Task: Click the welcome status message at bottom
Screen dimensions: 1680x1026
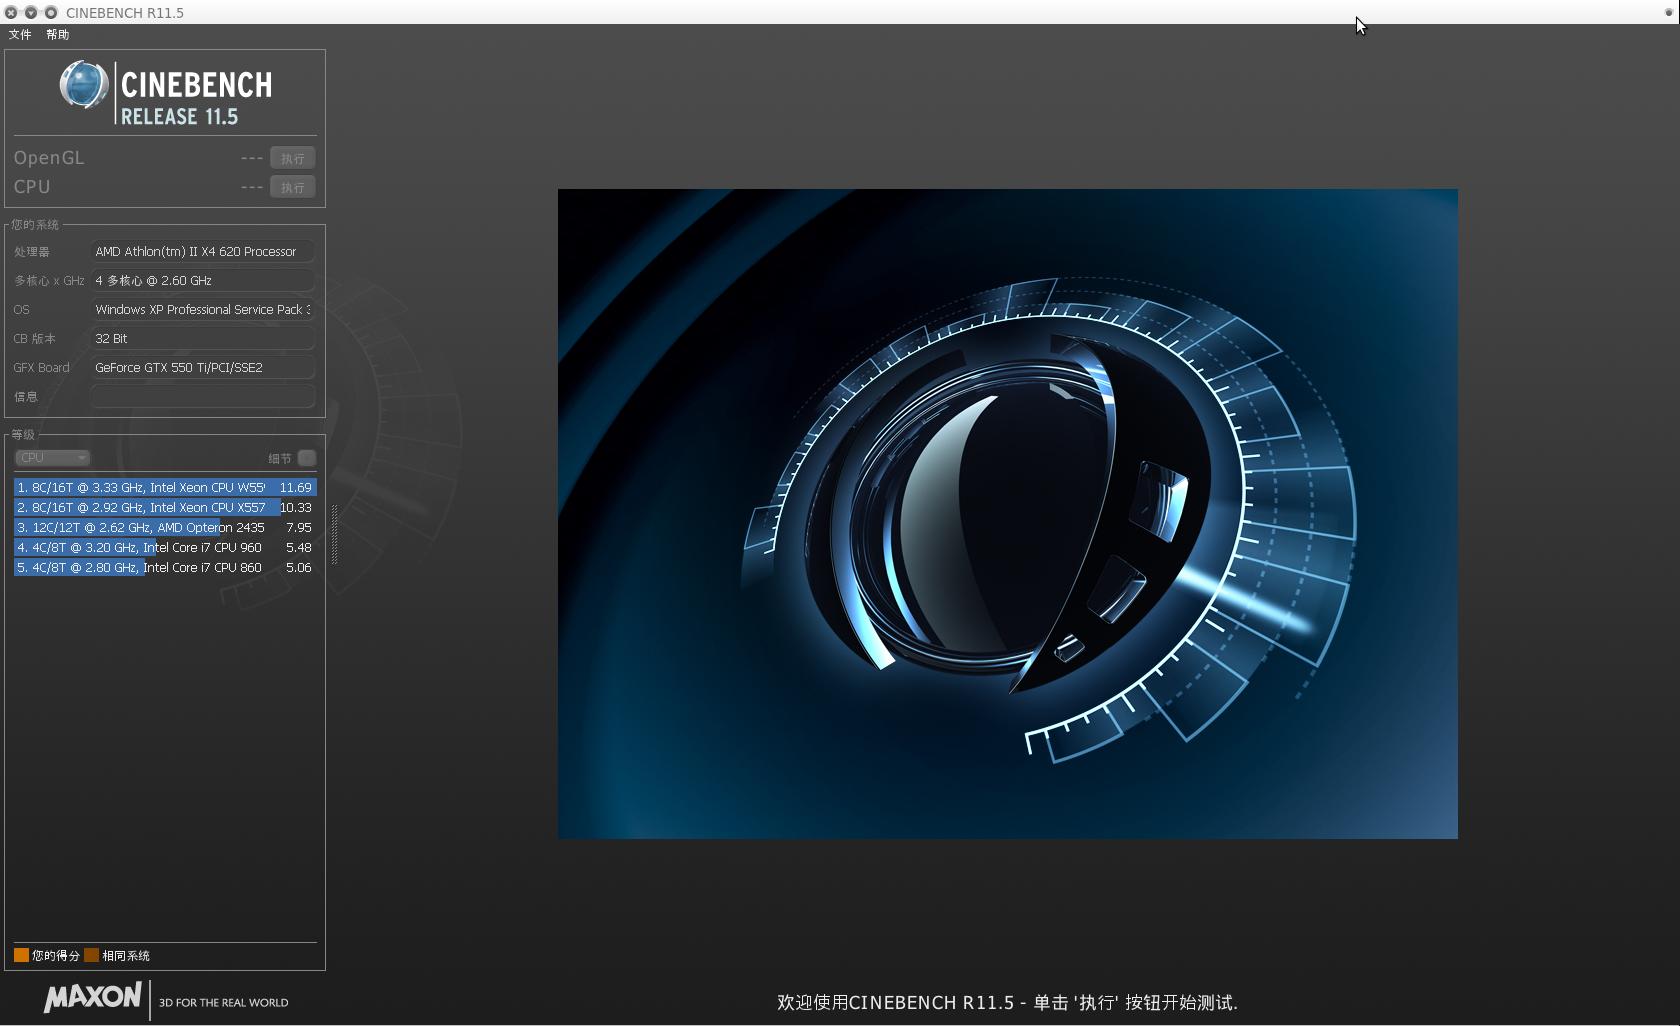Action: [x=1008, y=1002]
